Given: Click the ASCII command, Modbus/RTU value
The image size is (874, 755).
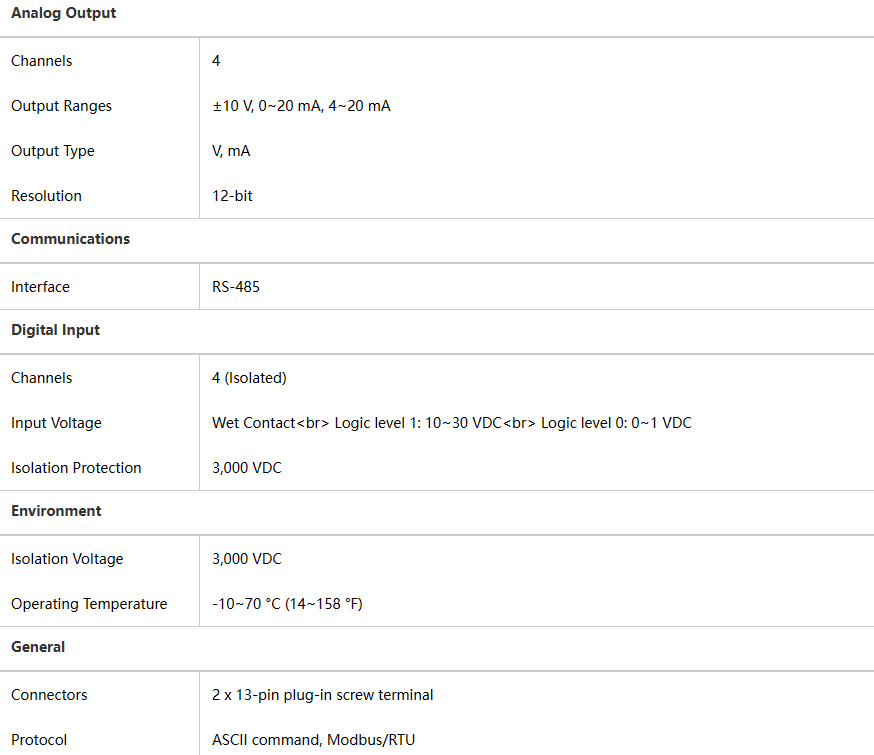Looking at the screenshot, I should [313, 740].
